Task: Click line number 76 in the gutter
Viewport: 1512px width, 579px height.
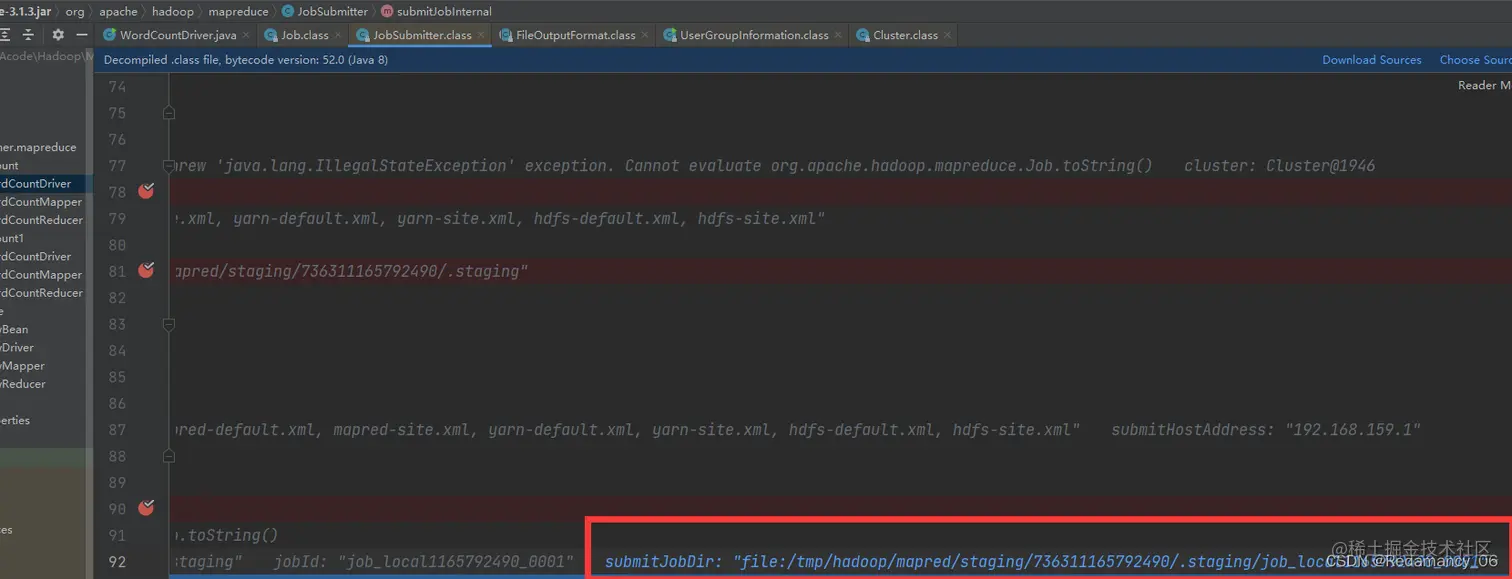Action: pos(116,139)
